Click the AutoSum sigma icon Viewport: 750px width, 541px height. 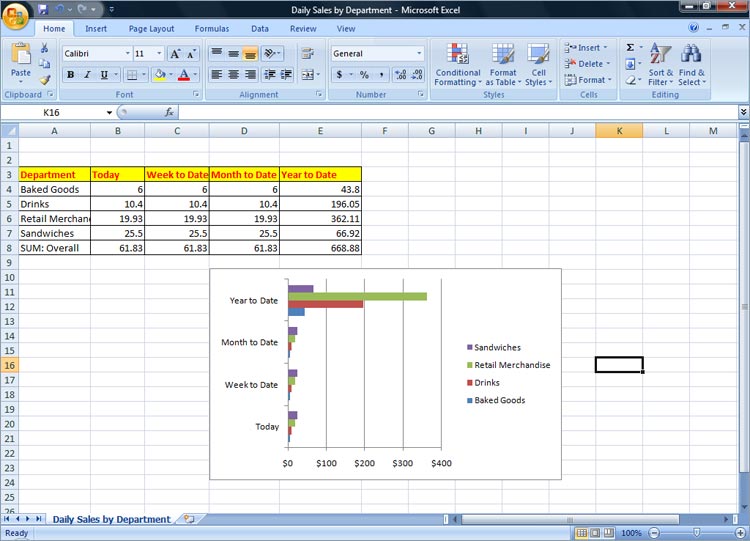click(630, 47)
